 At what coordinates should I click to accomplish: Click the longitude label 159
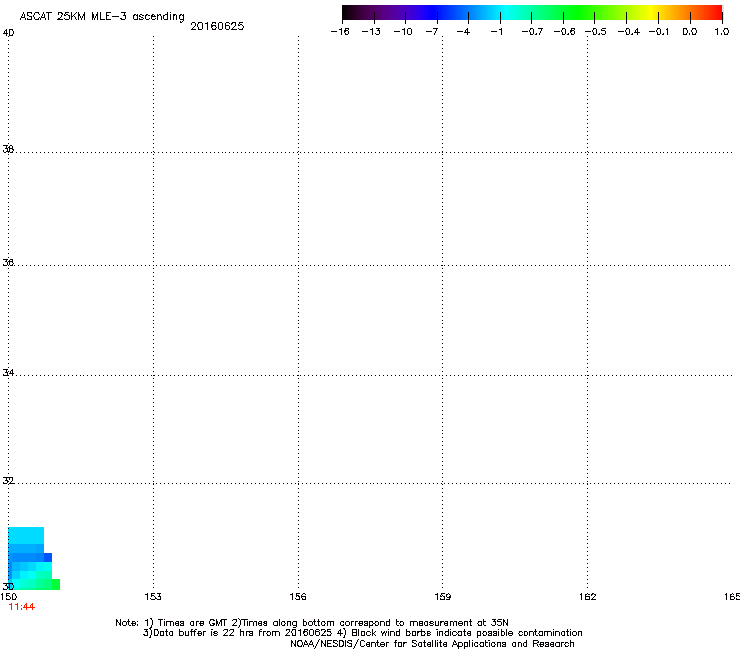coord(443,597)
